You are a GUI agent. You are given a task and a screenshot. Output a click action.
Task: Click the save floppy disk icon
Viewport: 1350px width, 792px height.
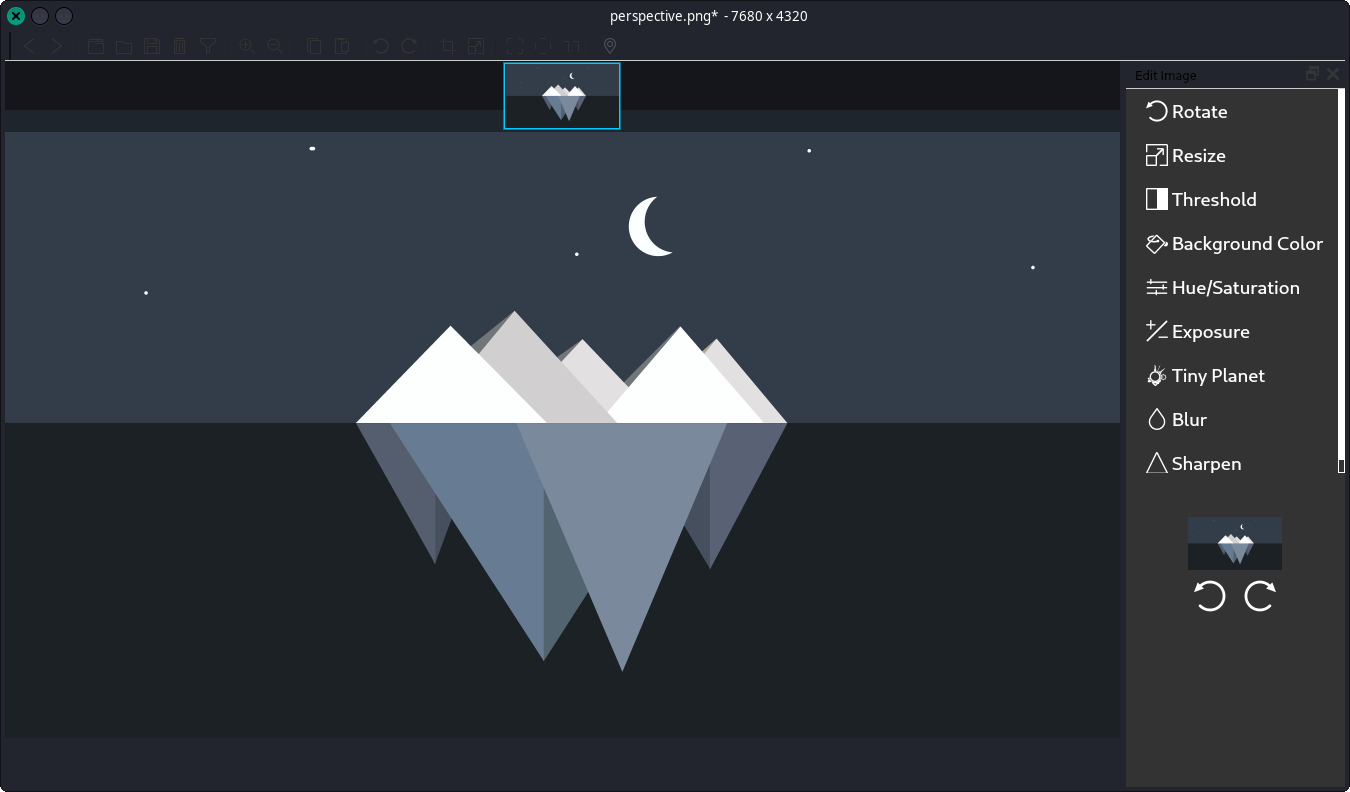point(152,46)
